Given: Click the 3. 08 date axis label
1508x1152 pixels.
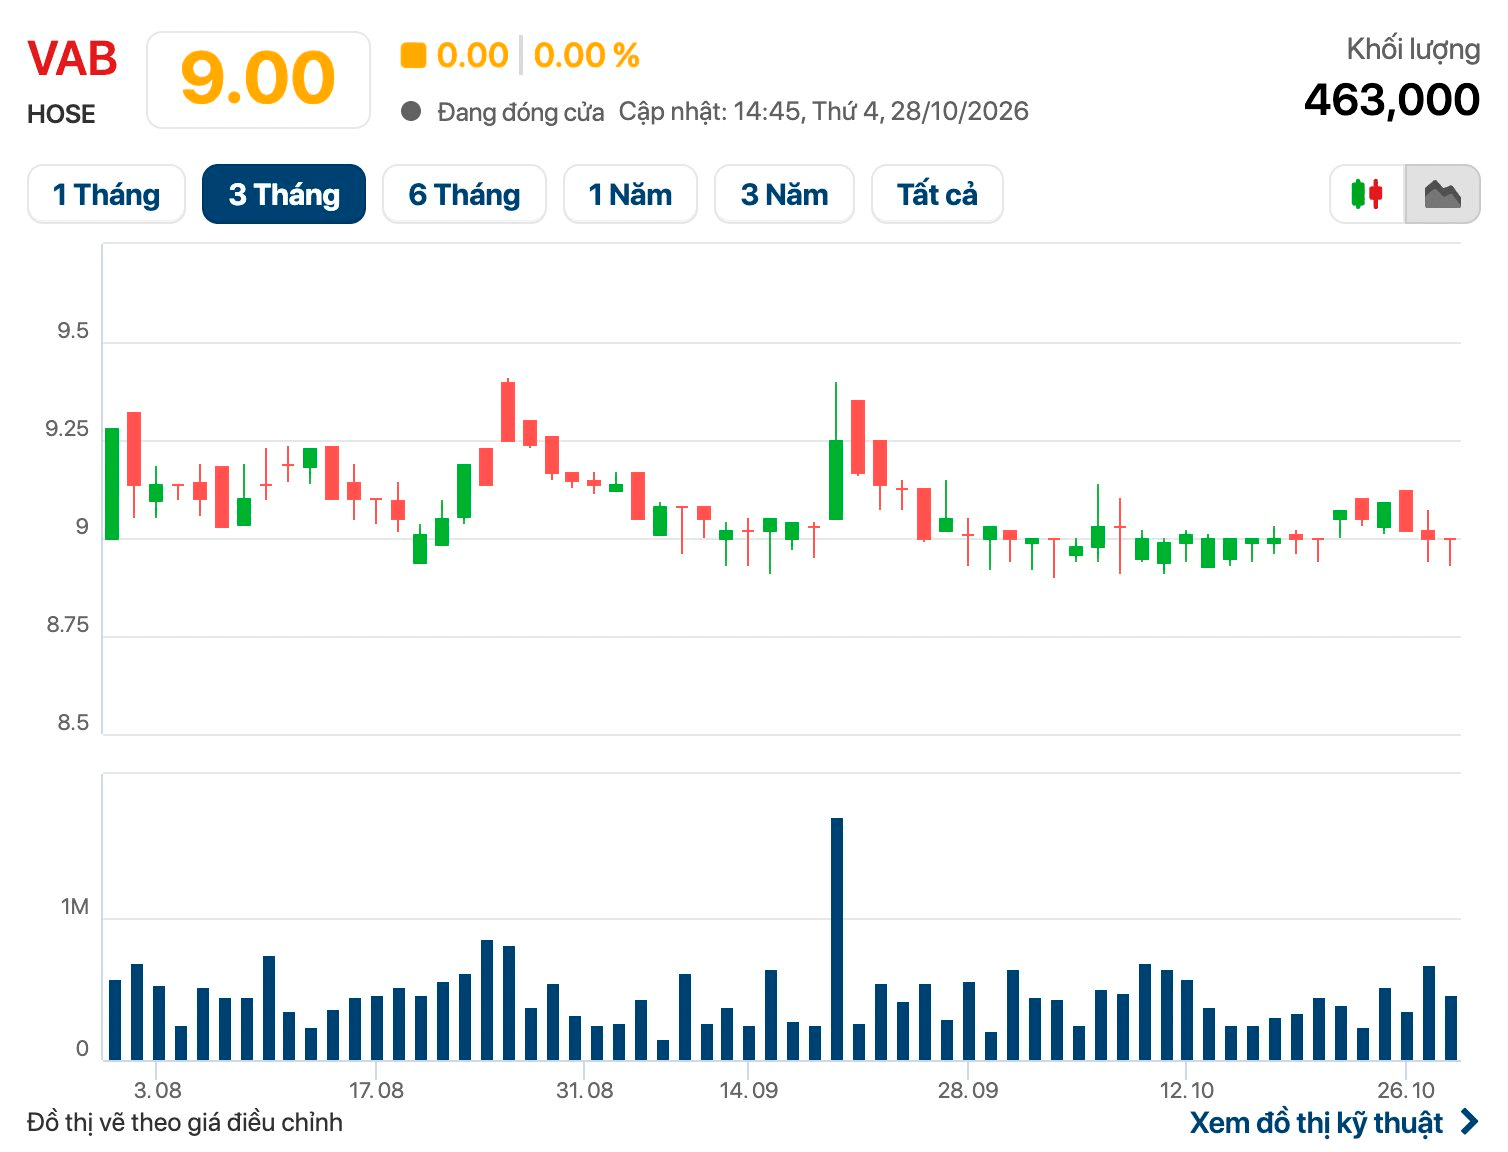Looking at the screenshot, I should click(158, 1090).
